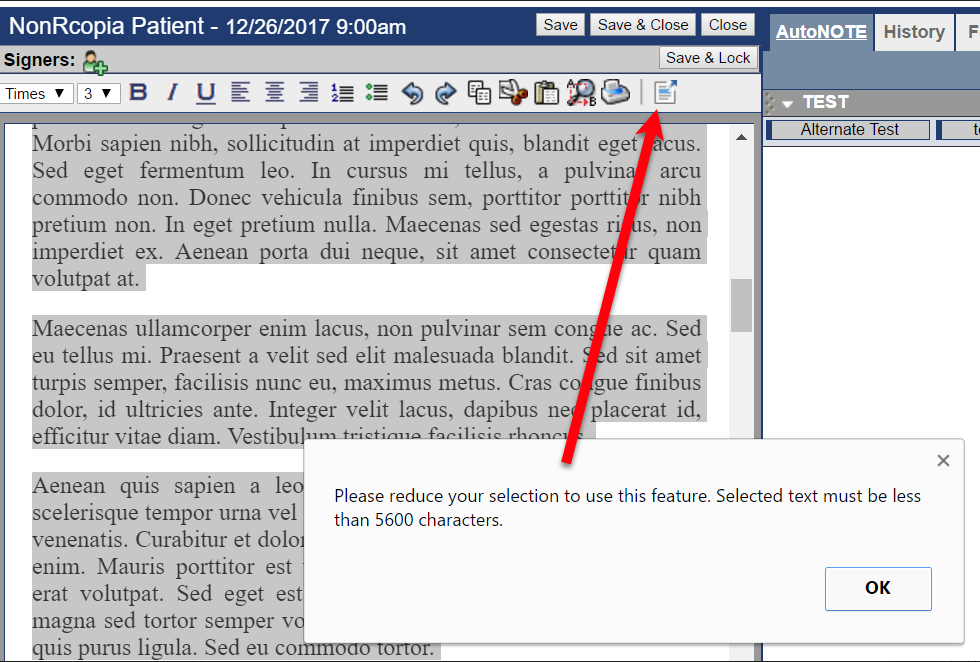Click the Save button
The image size is (980, 662).
561,25
